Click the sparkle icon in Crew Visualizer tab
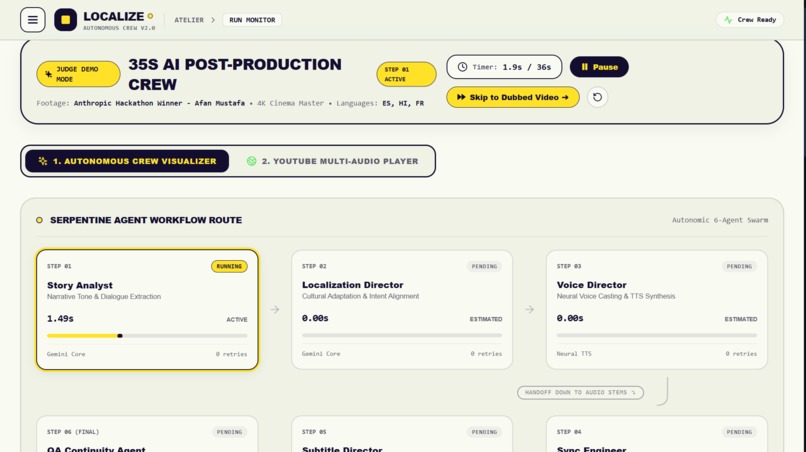Screen dimensions: 806x452 [x=43, y=161]
